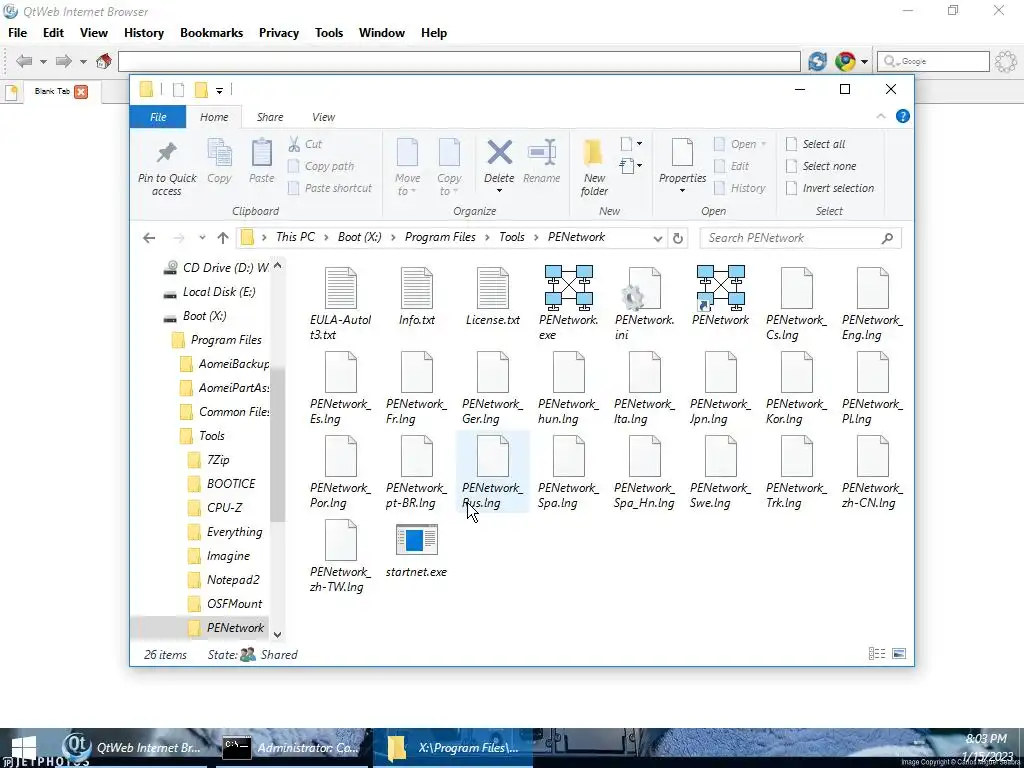This screenshot has width=1024, height=768.
Task: Open the recent locations dropdown arrow
Action: click(202, 238)
